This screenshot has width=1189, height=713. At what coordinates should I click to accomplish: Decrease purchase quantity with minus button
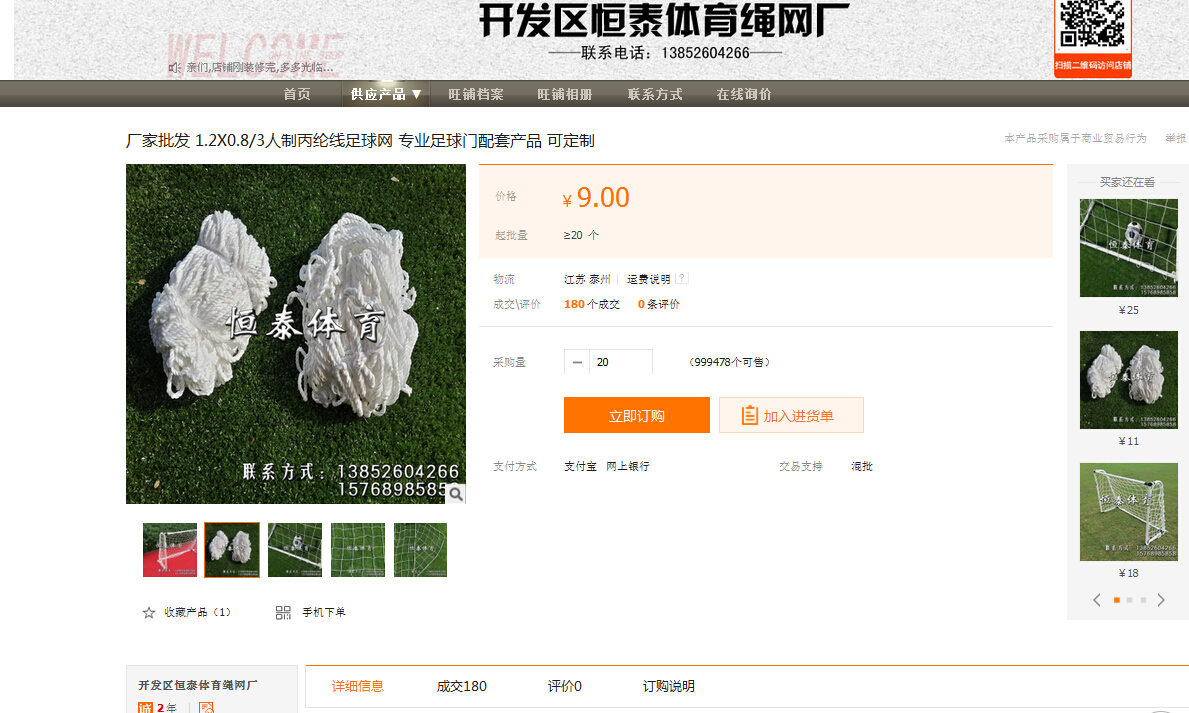pos(577,362)
